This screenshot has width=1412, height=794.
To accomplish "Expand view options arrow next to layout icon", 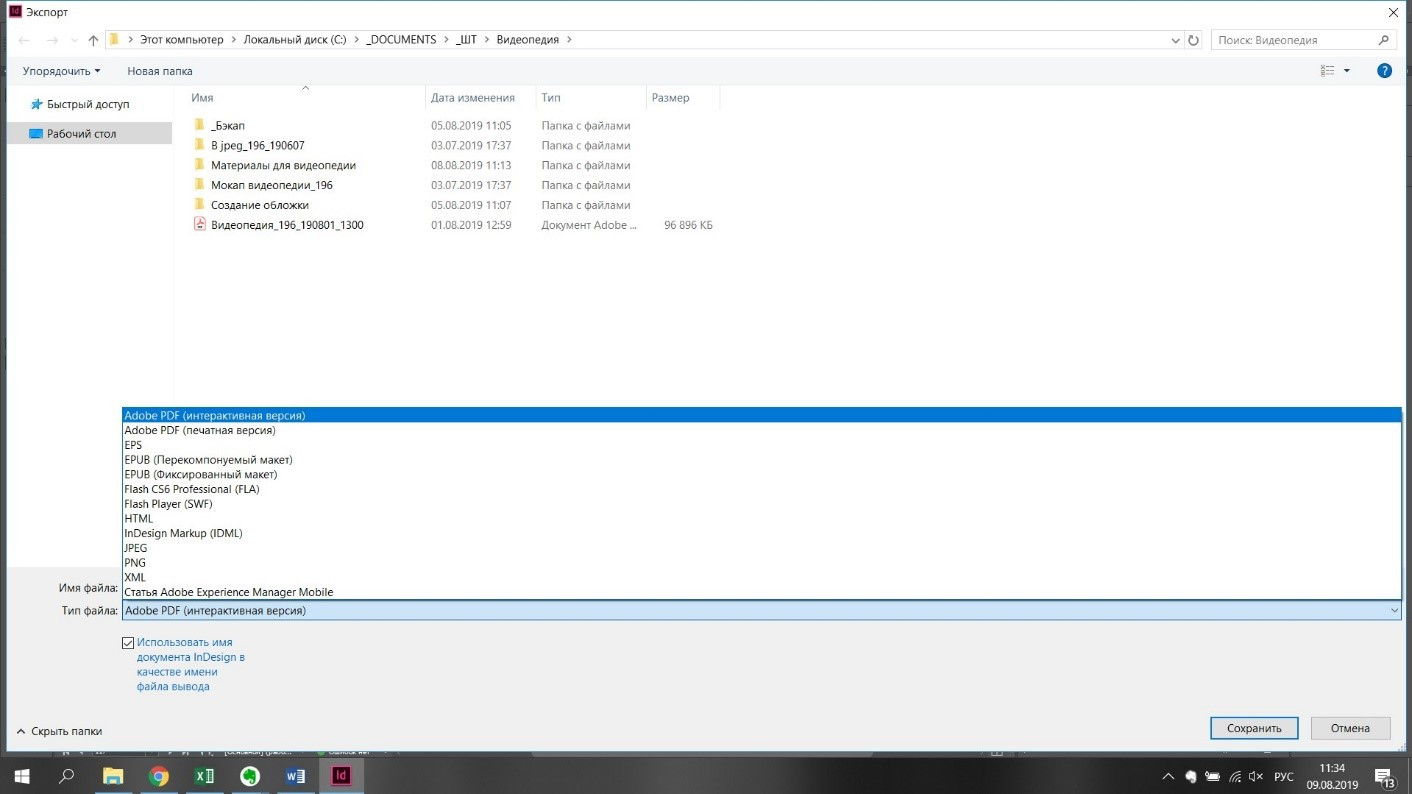I will [x=1347, y=71].
